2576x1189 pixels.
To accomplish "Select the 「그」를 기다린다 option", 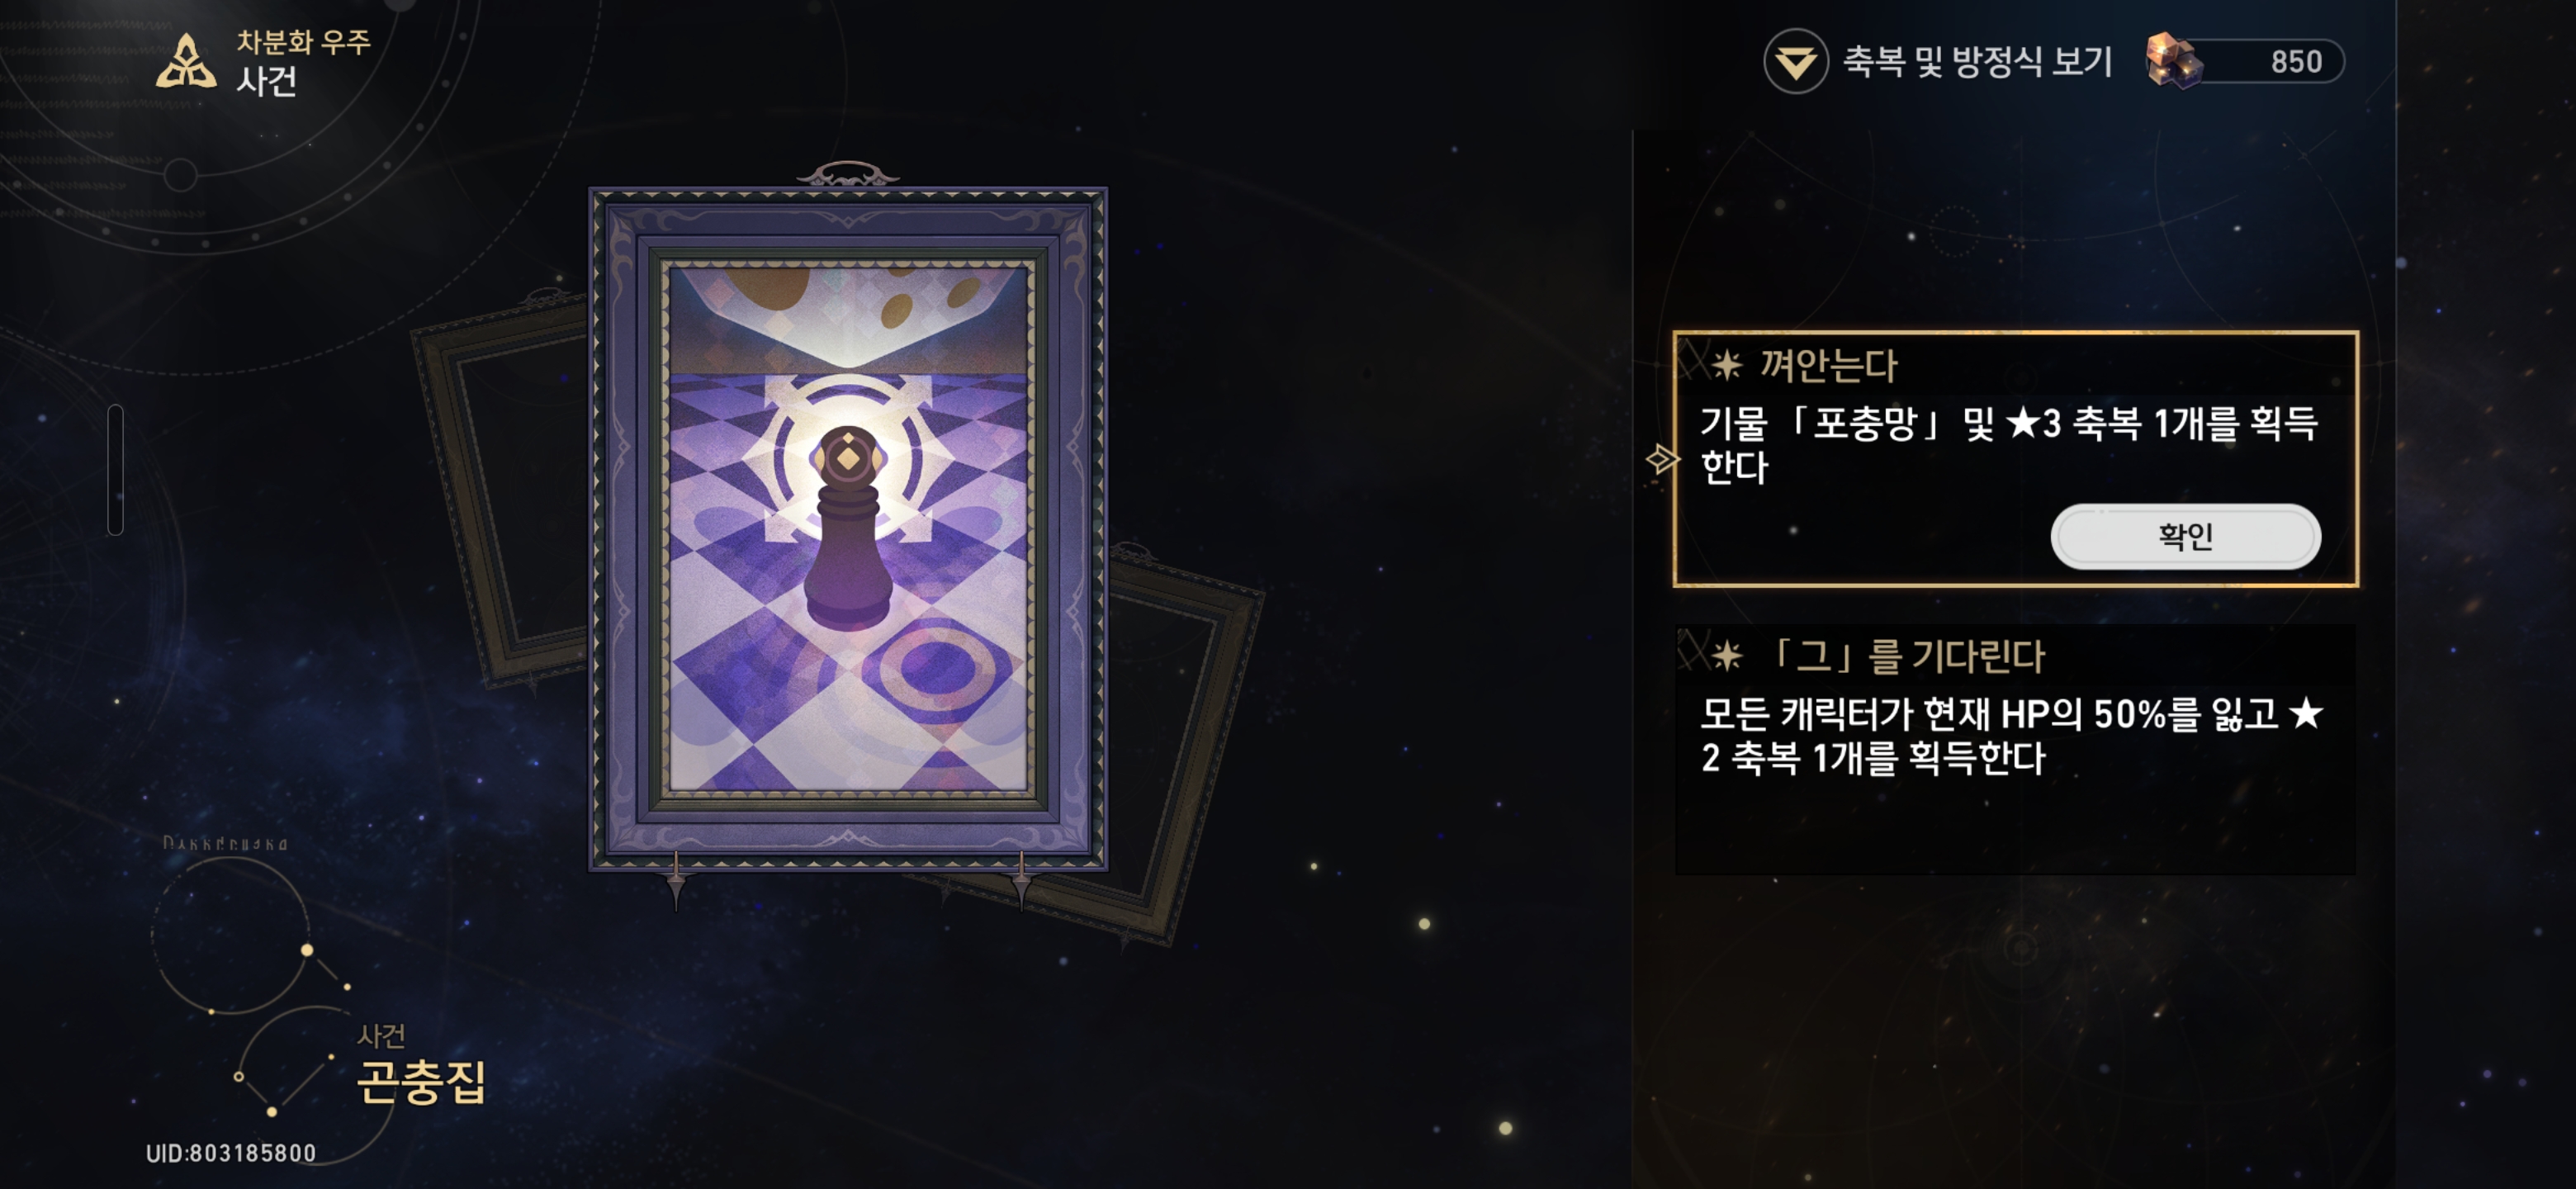I will [x=2015, y=750].
